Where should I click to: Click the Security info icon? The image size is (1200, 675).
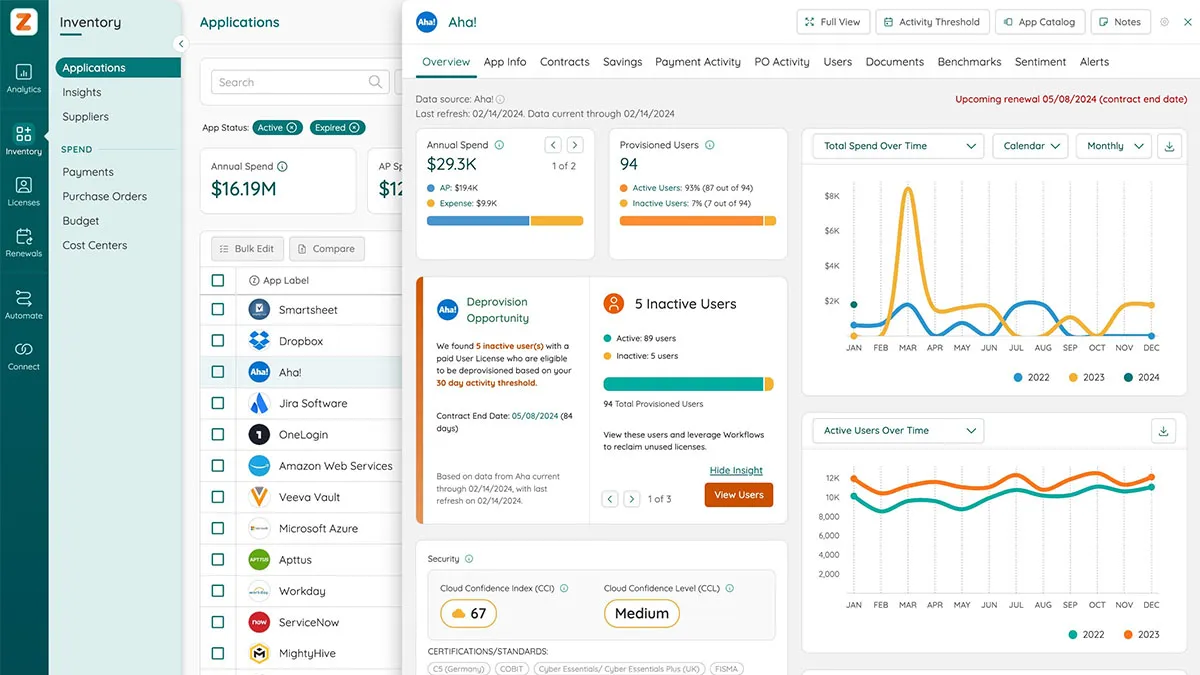[x=469, y=559]
